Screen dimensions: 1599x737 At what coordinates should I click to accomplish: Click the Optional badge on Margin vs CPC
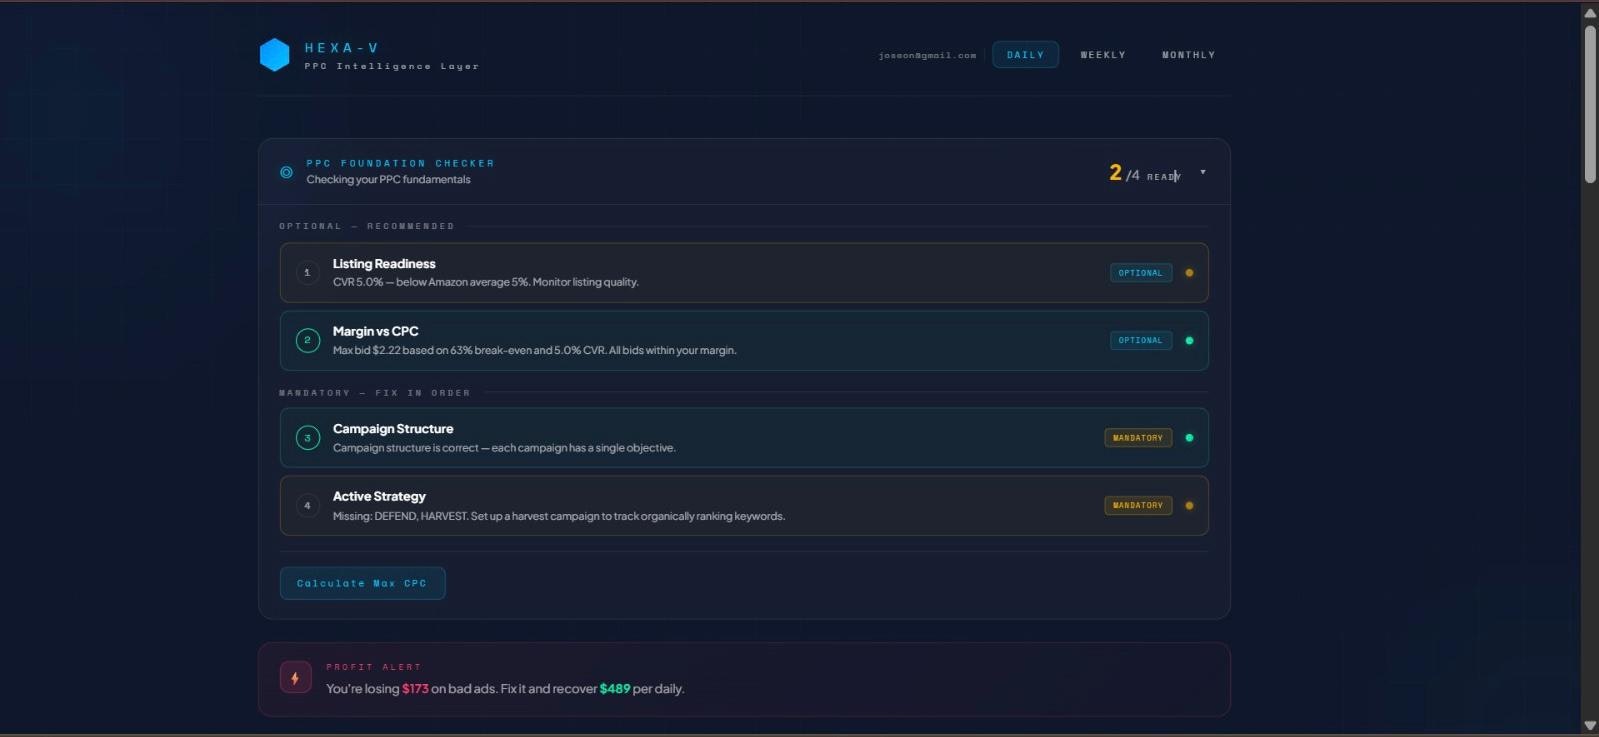(x=1140, y=340)
